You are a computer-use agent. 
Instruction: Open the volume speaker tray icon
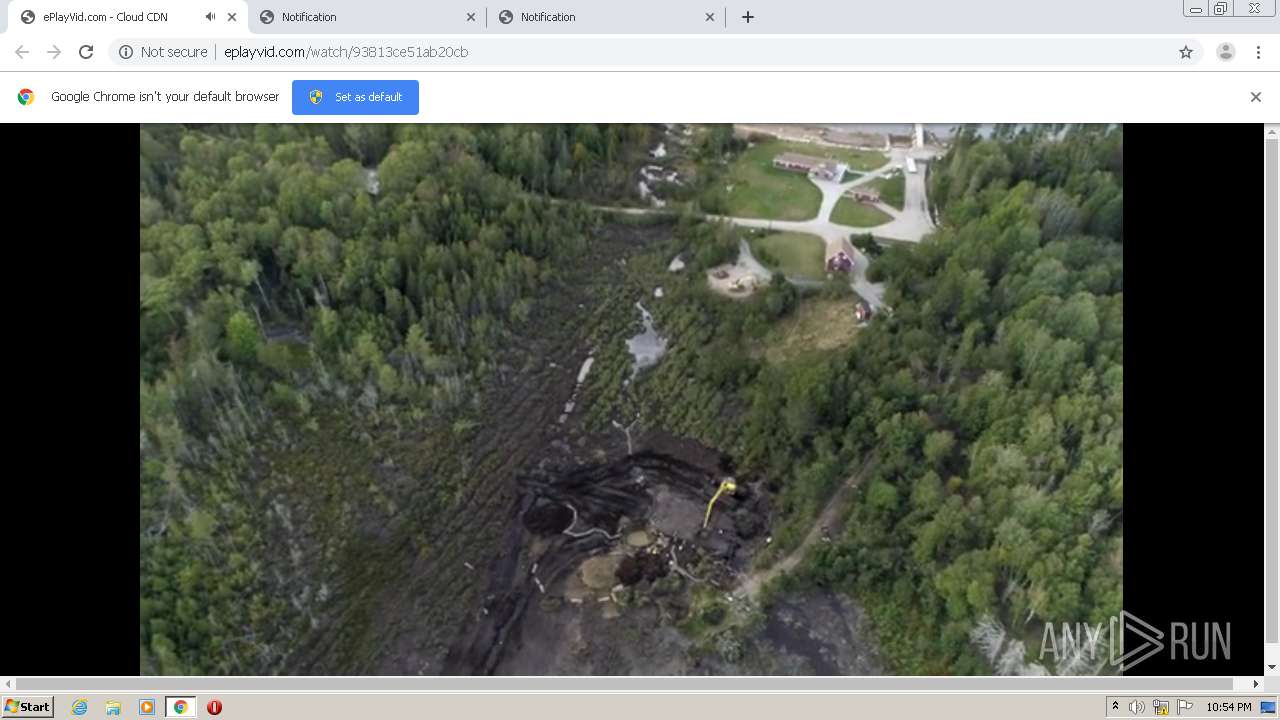click(1137, 707)
